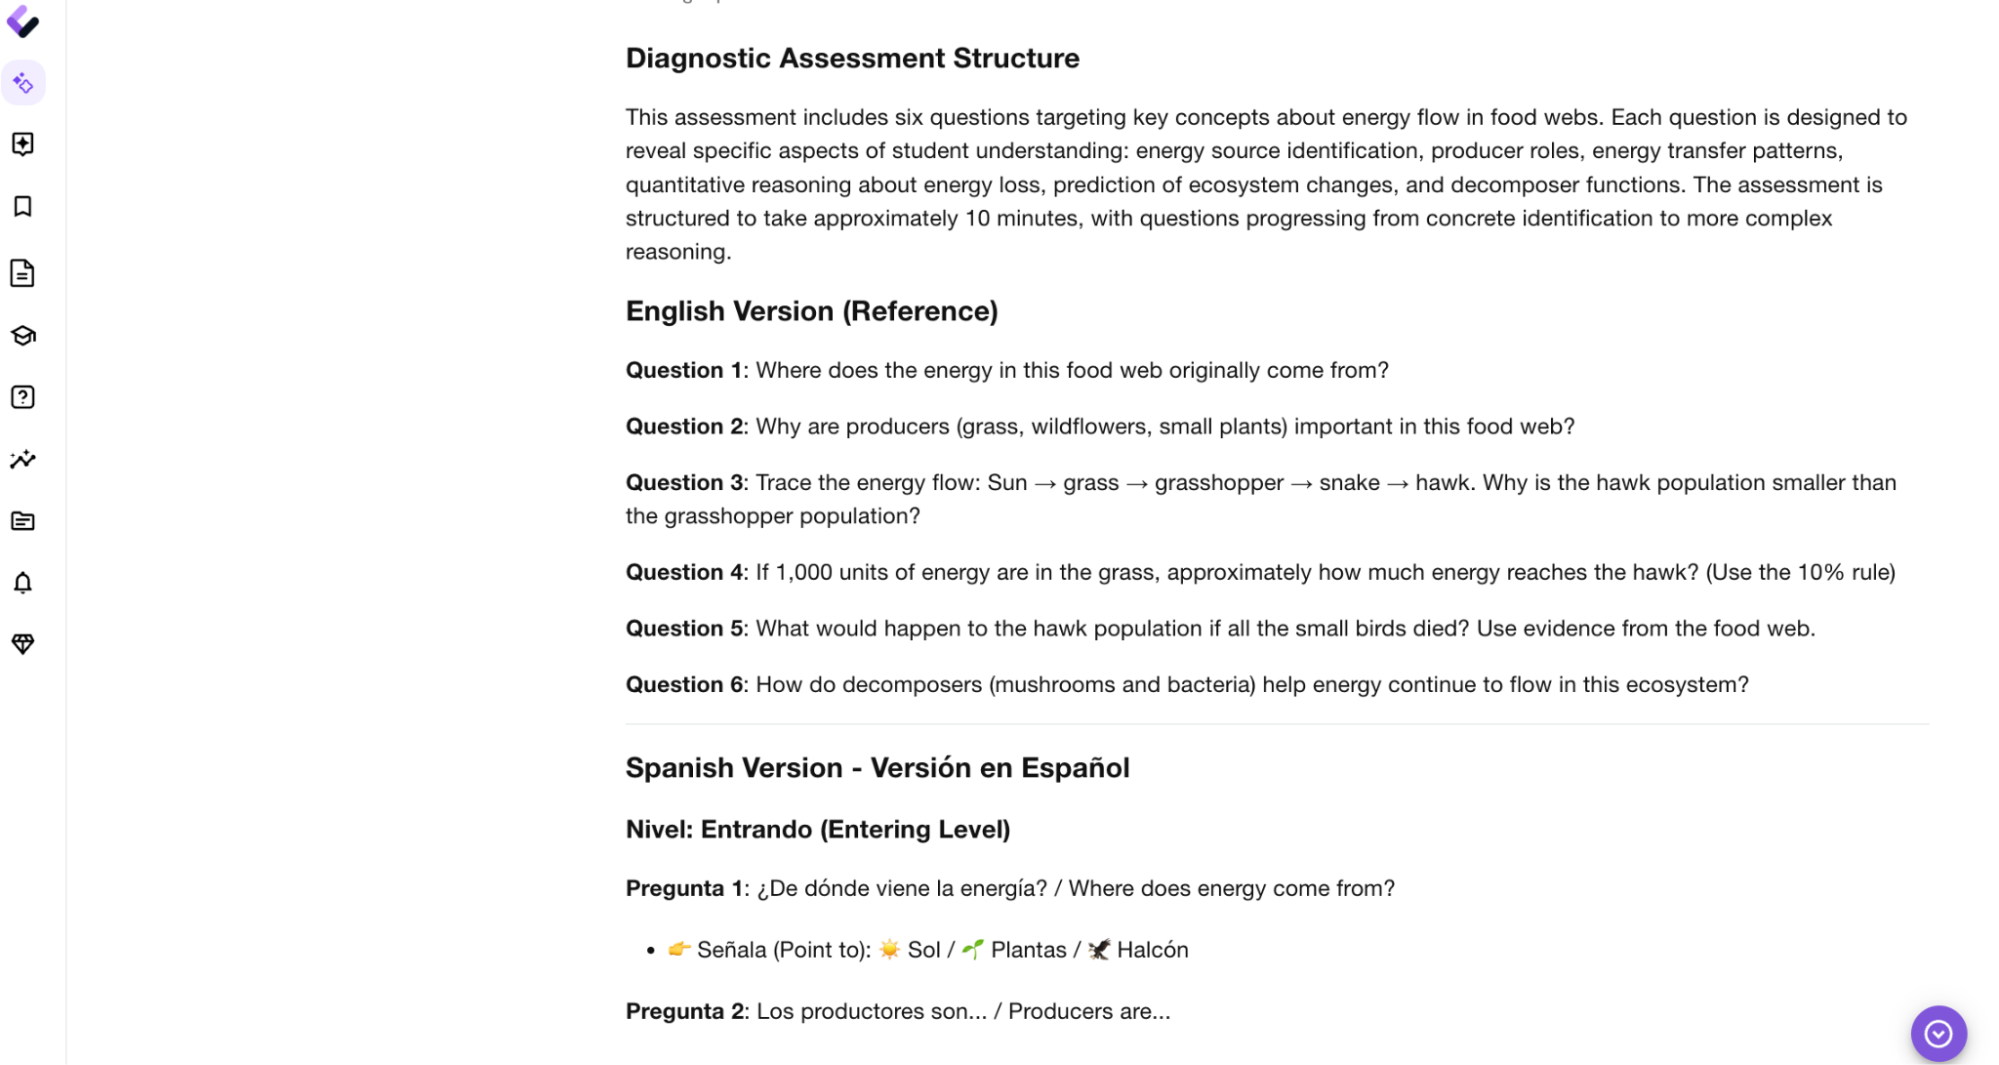The height and width of the screenshot is (1065, 1999).
Task: Click the Question 6 decomposers line
Action: (x=1187, y=684)
